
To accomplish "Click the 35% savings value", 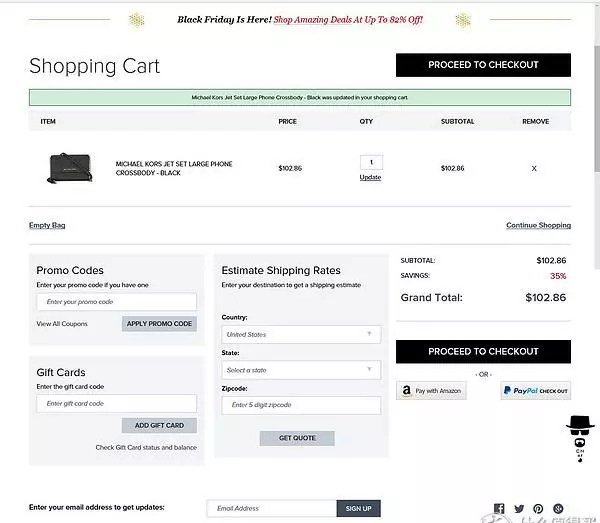I will click(x=558, y=276).
